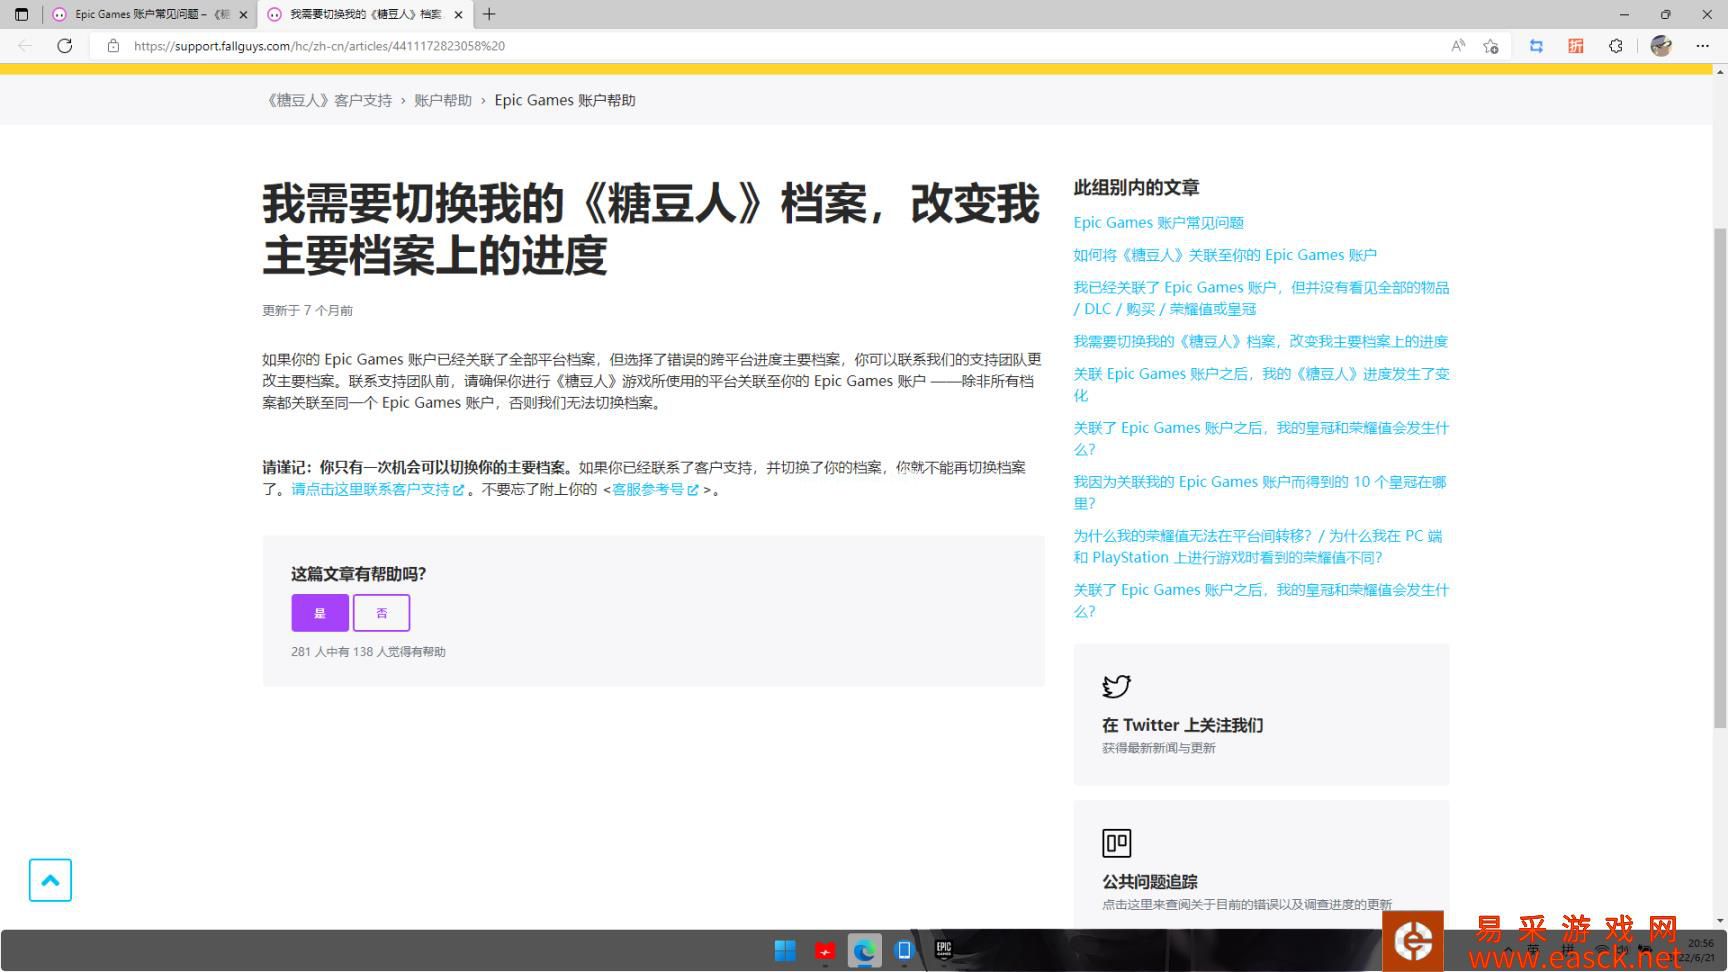Go to 账户帮助 breadcrumb
This screenshot has width=1728, height=972.
[443, 100]
